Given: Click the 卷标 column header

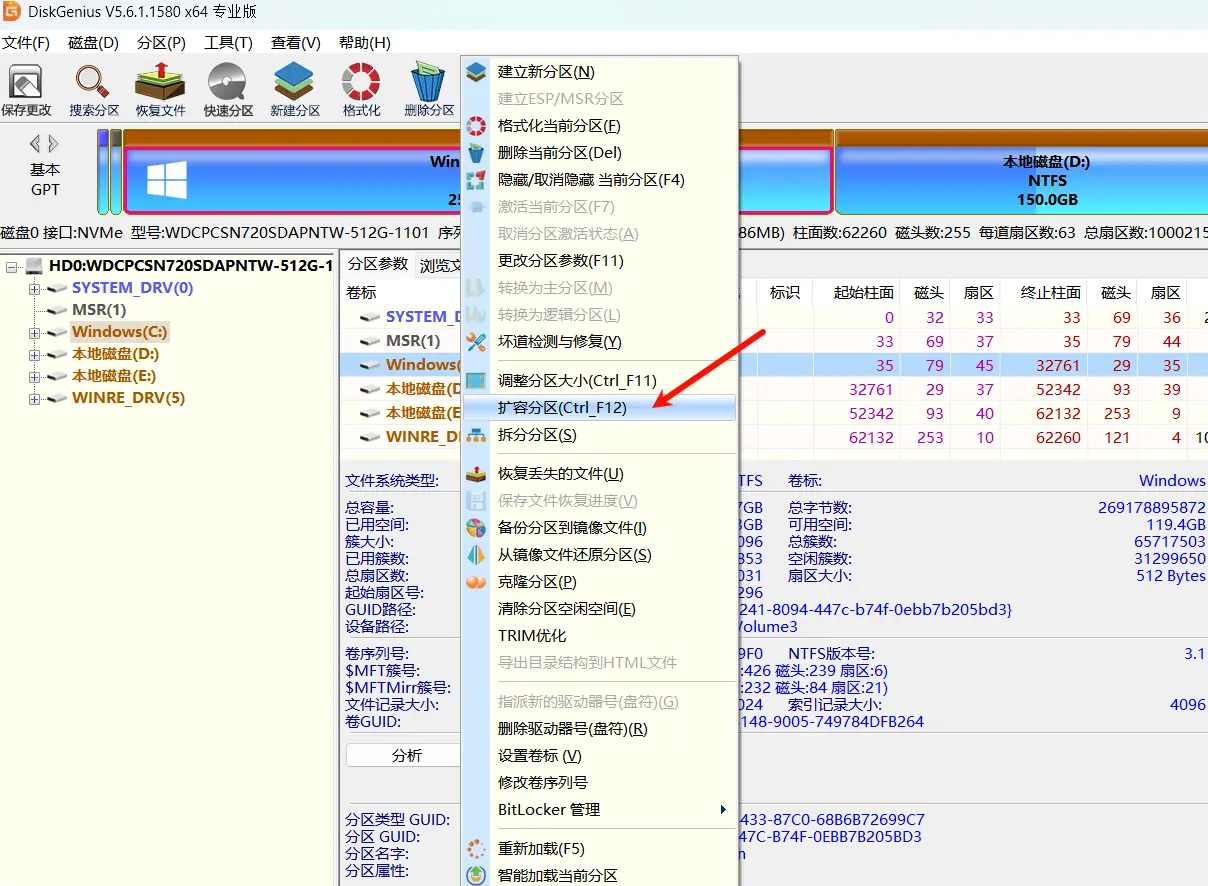Looking at the screenshot, I should click(x=361, y=293).
